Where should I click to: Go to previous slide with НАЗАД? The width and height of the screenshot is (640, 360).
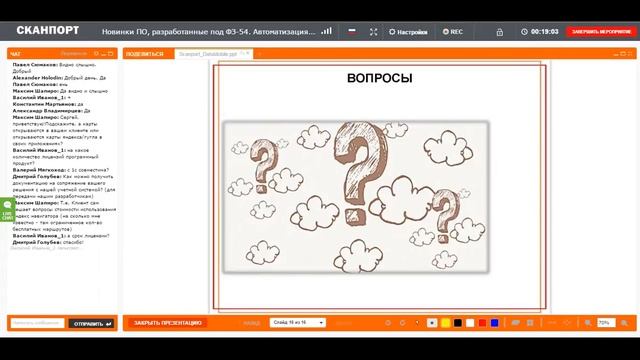[x=251, y=323]
